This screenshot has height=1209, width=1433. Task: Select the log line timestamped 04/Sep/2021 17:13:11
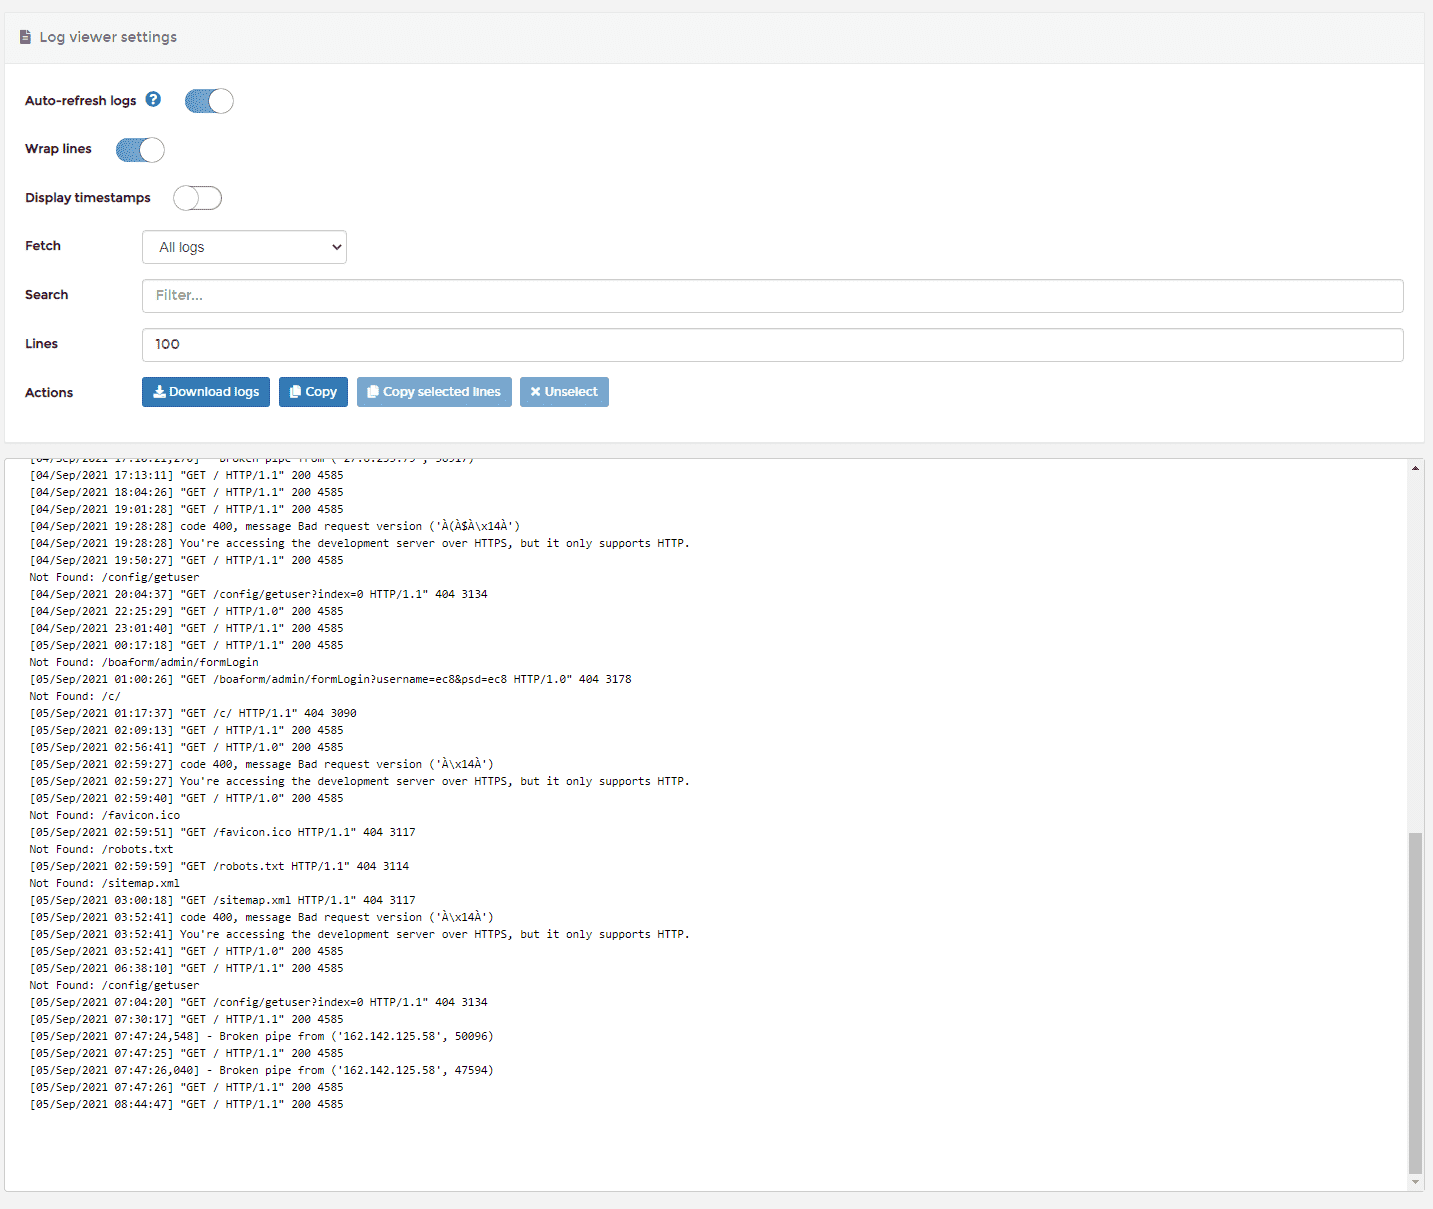pyautogui.click(x=186, y=475)
